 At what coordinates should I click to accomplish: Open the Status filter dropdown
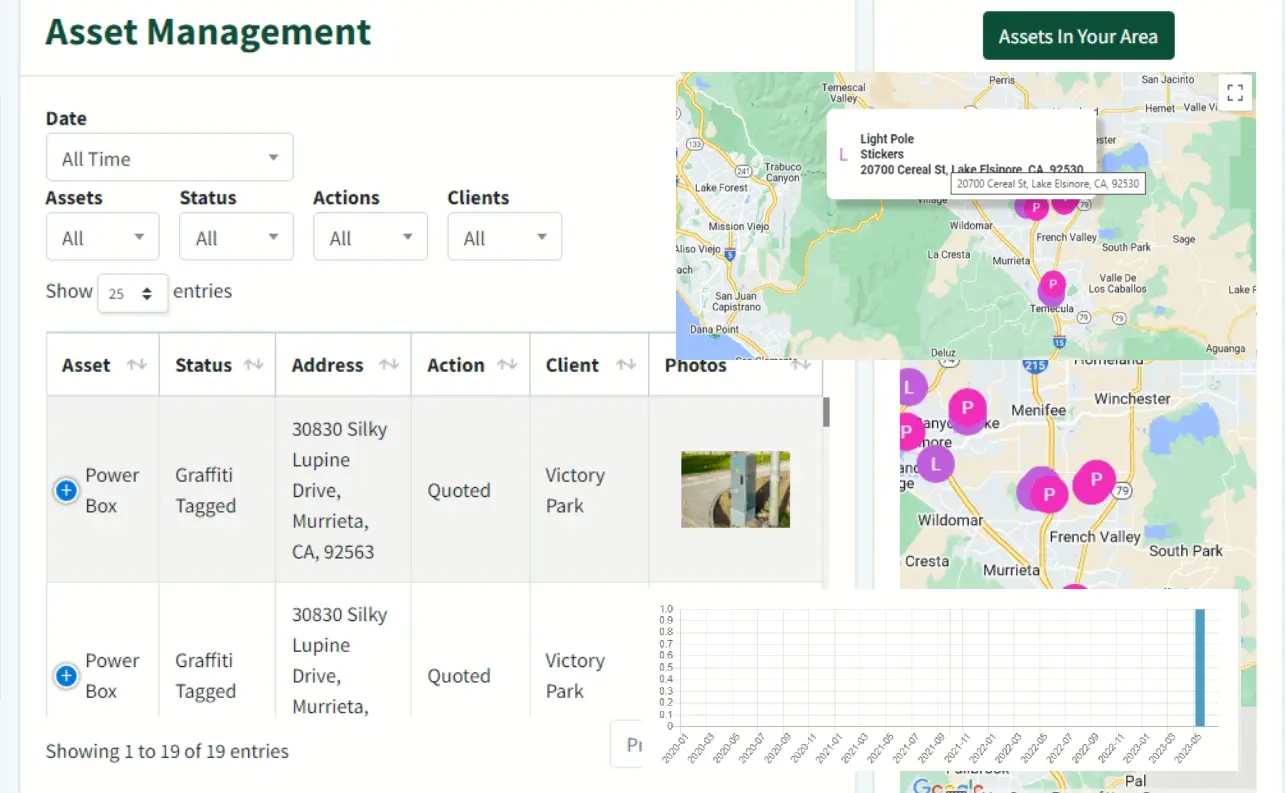[236, 237]
